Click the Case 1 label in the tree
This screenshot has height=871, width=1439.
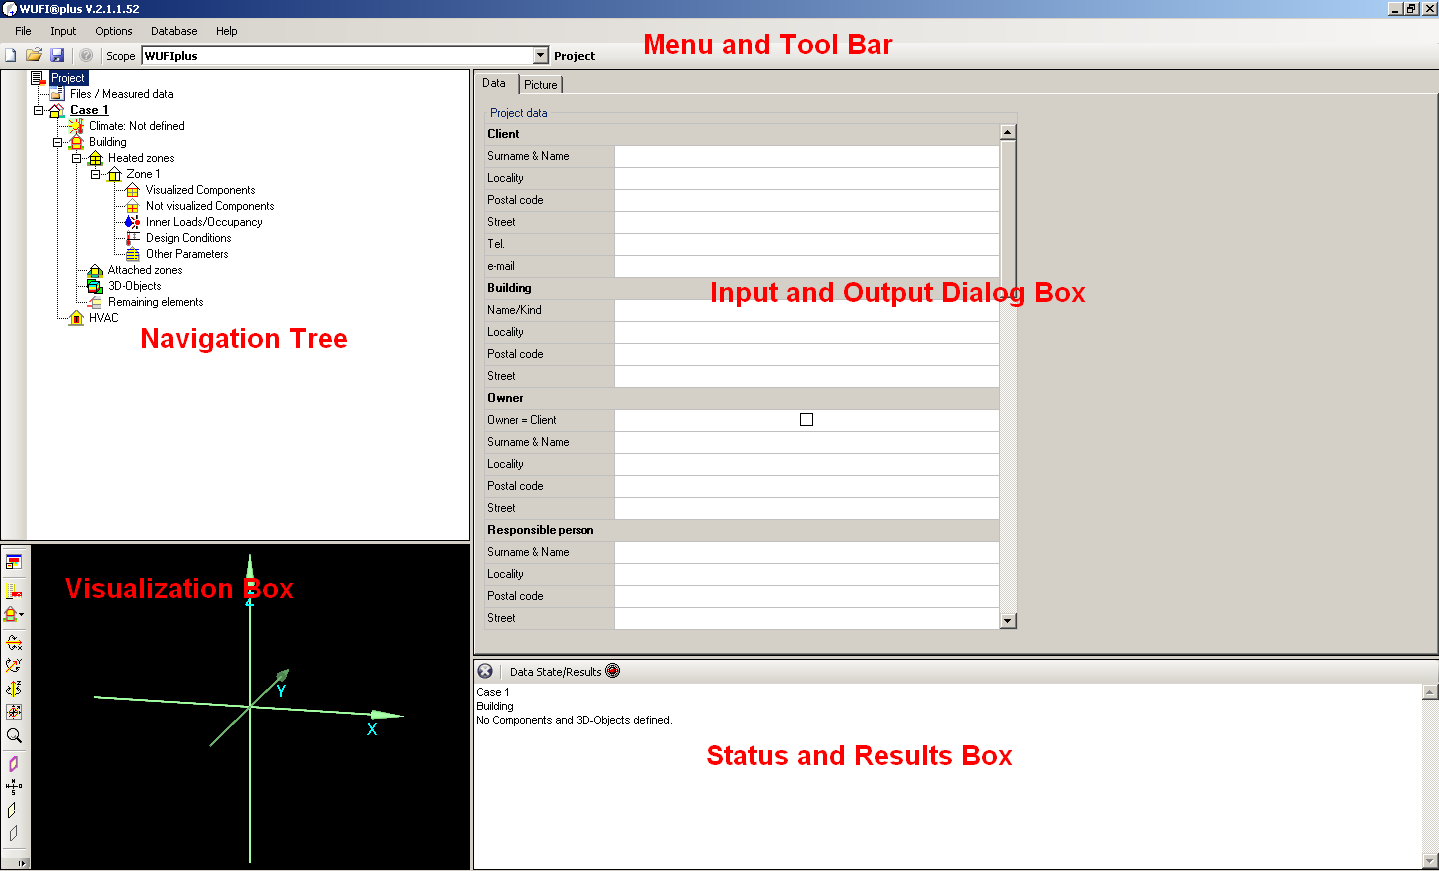[89, 110]
